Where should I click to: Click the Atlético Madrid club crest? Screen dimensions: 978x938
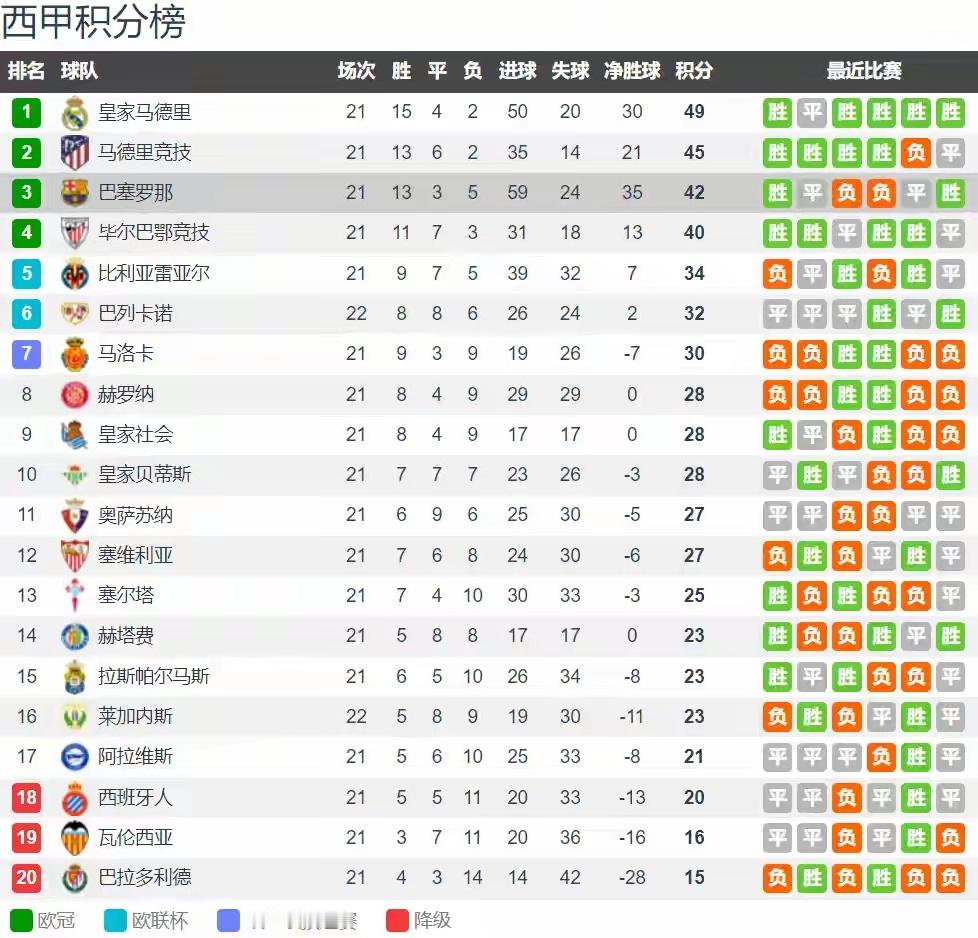tap(75, 153)
